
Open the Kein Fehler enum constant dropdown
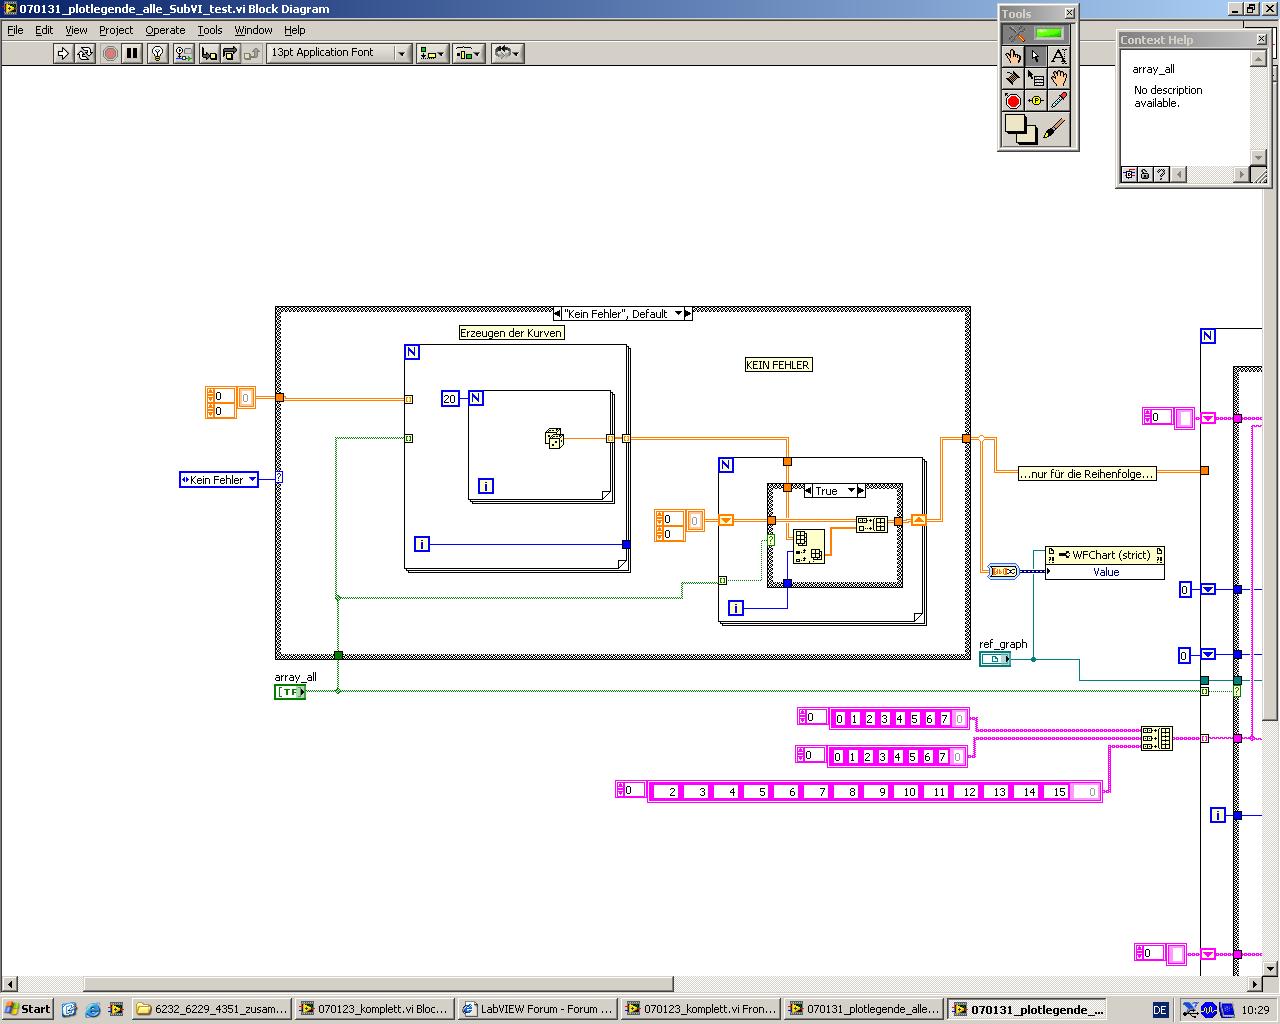(253, 480)
